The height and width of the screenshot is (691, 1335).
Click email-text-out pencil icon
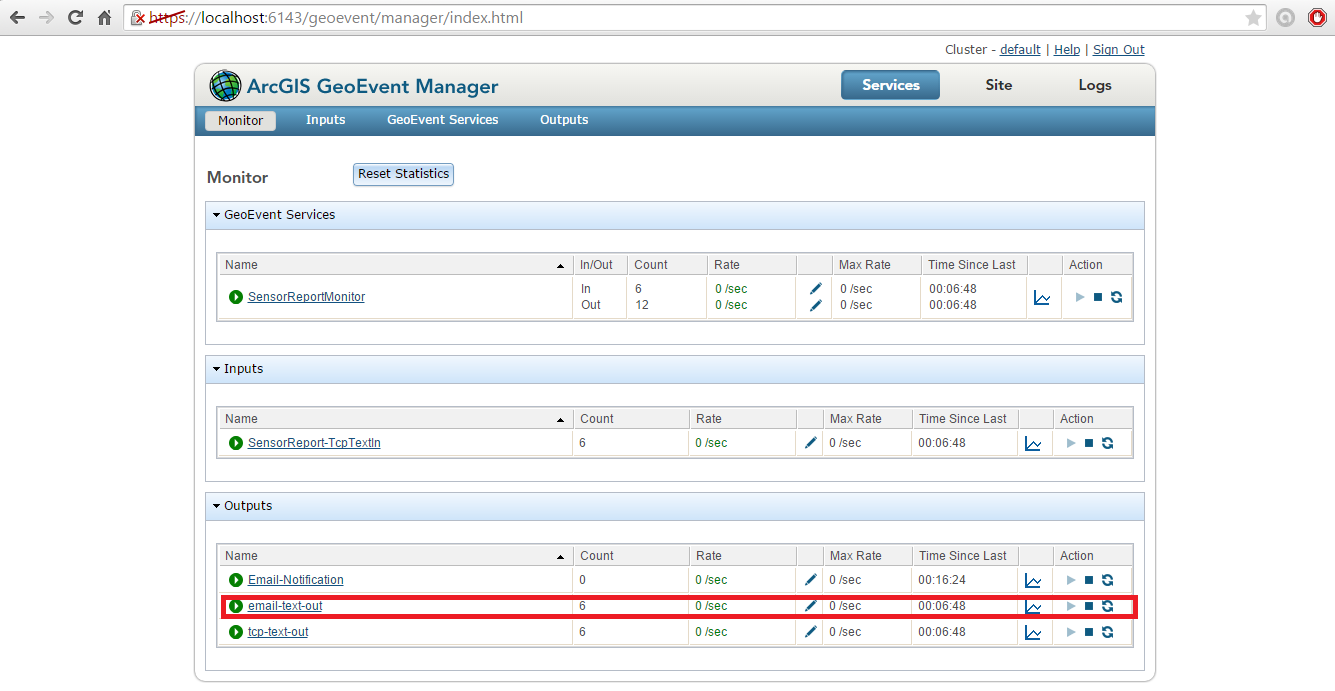tap(811, 606)
